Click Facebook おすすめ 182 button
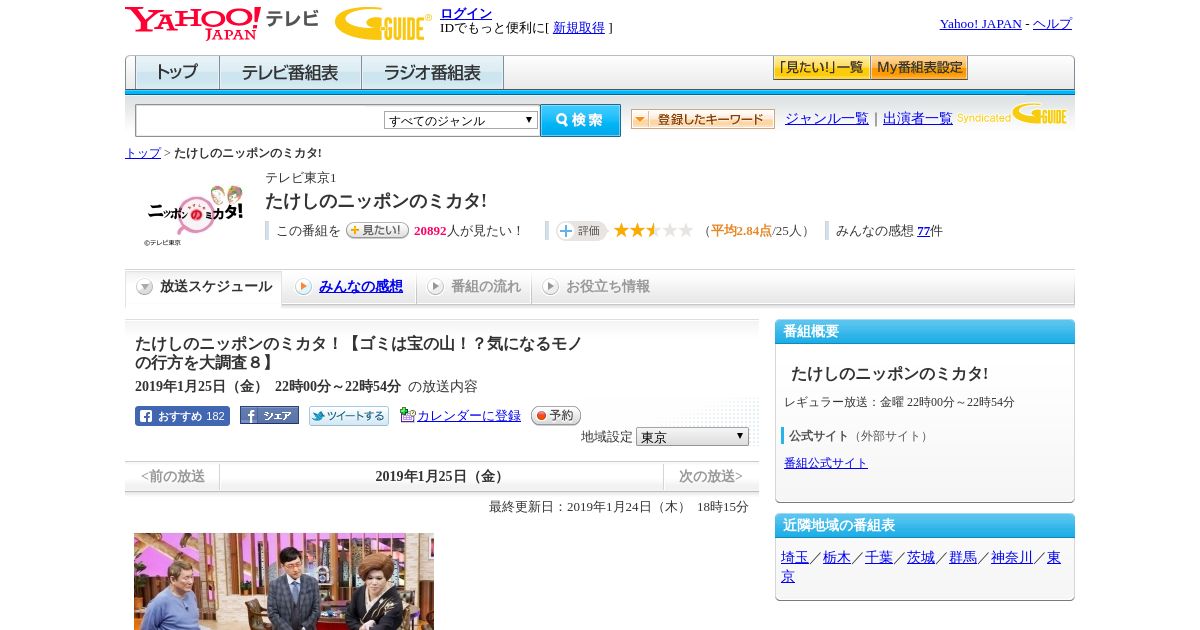This screenshot has height=630, width=1200. [182, 416]
